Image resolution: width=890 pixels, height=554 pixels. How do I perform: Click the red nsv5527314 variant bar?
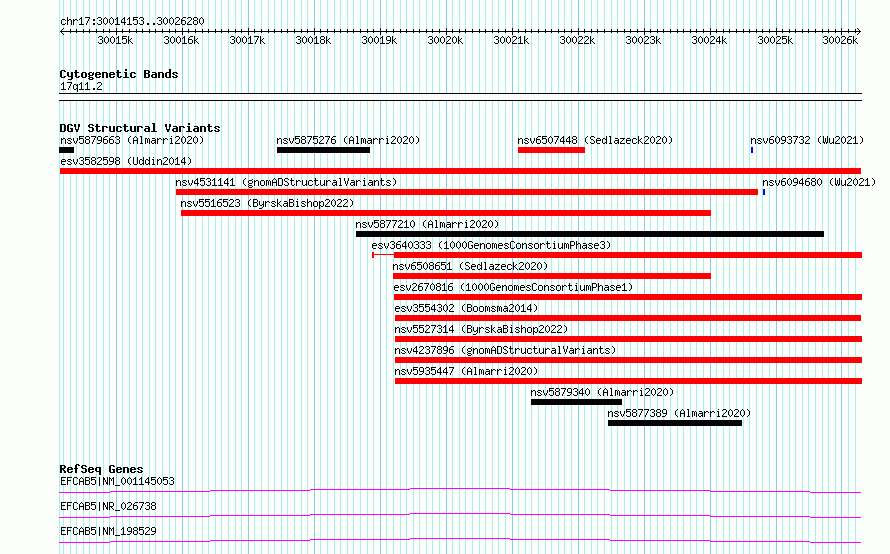tap(628, 339)
